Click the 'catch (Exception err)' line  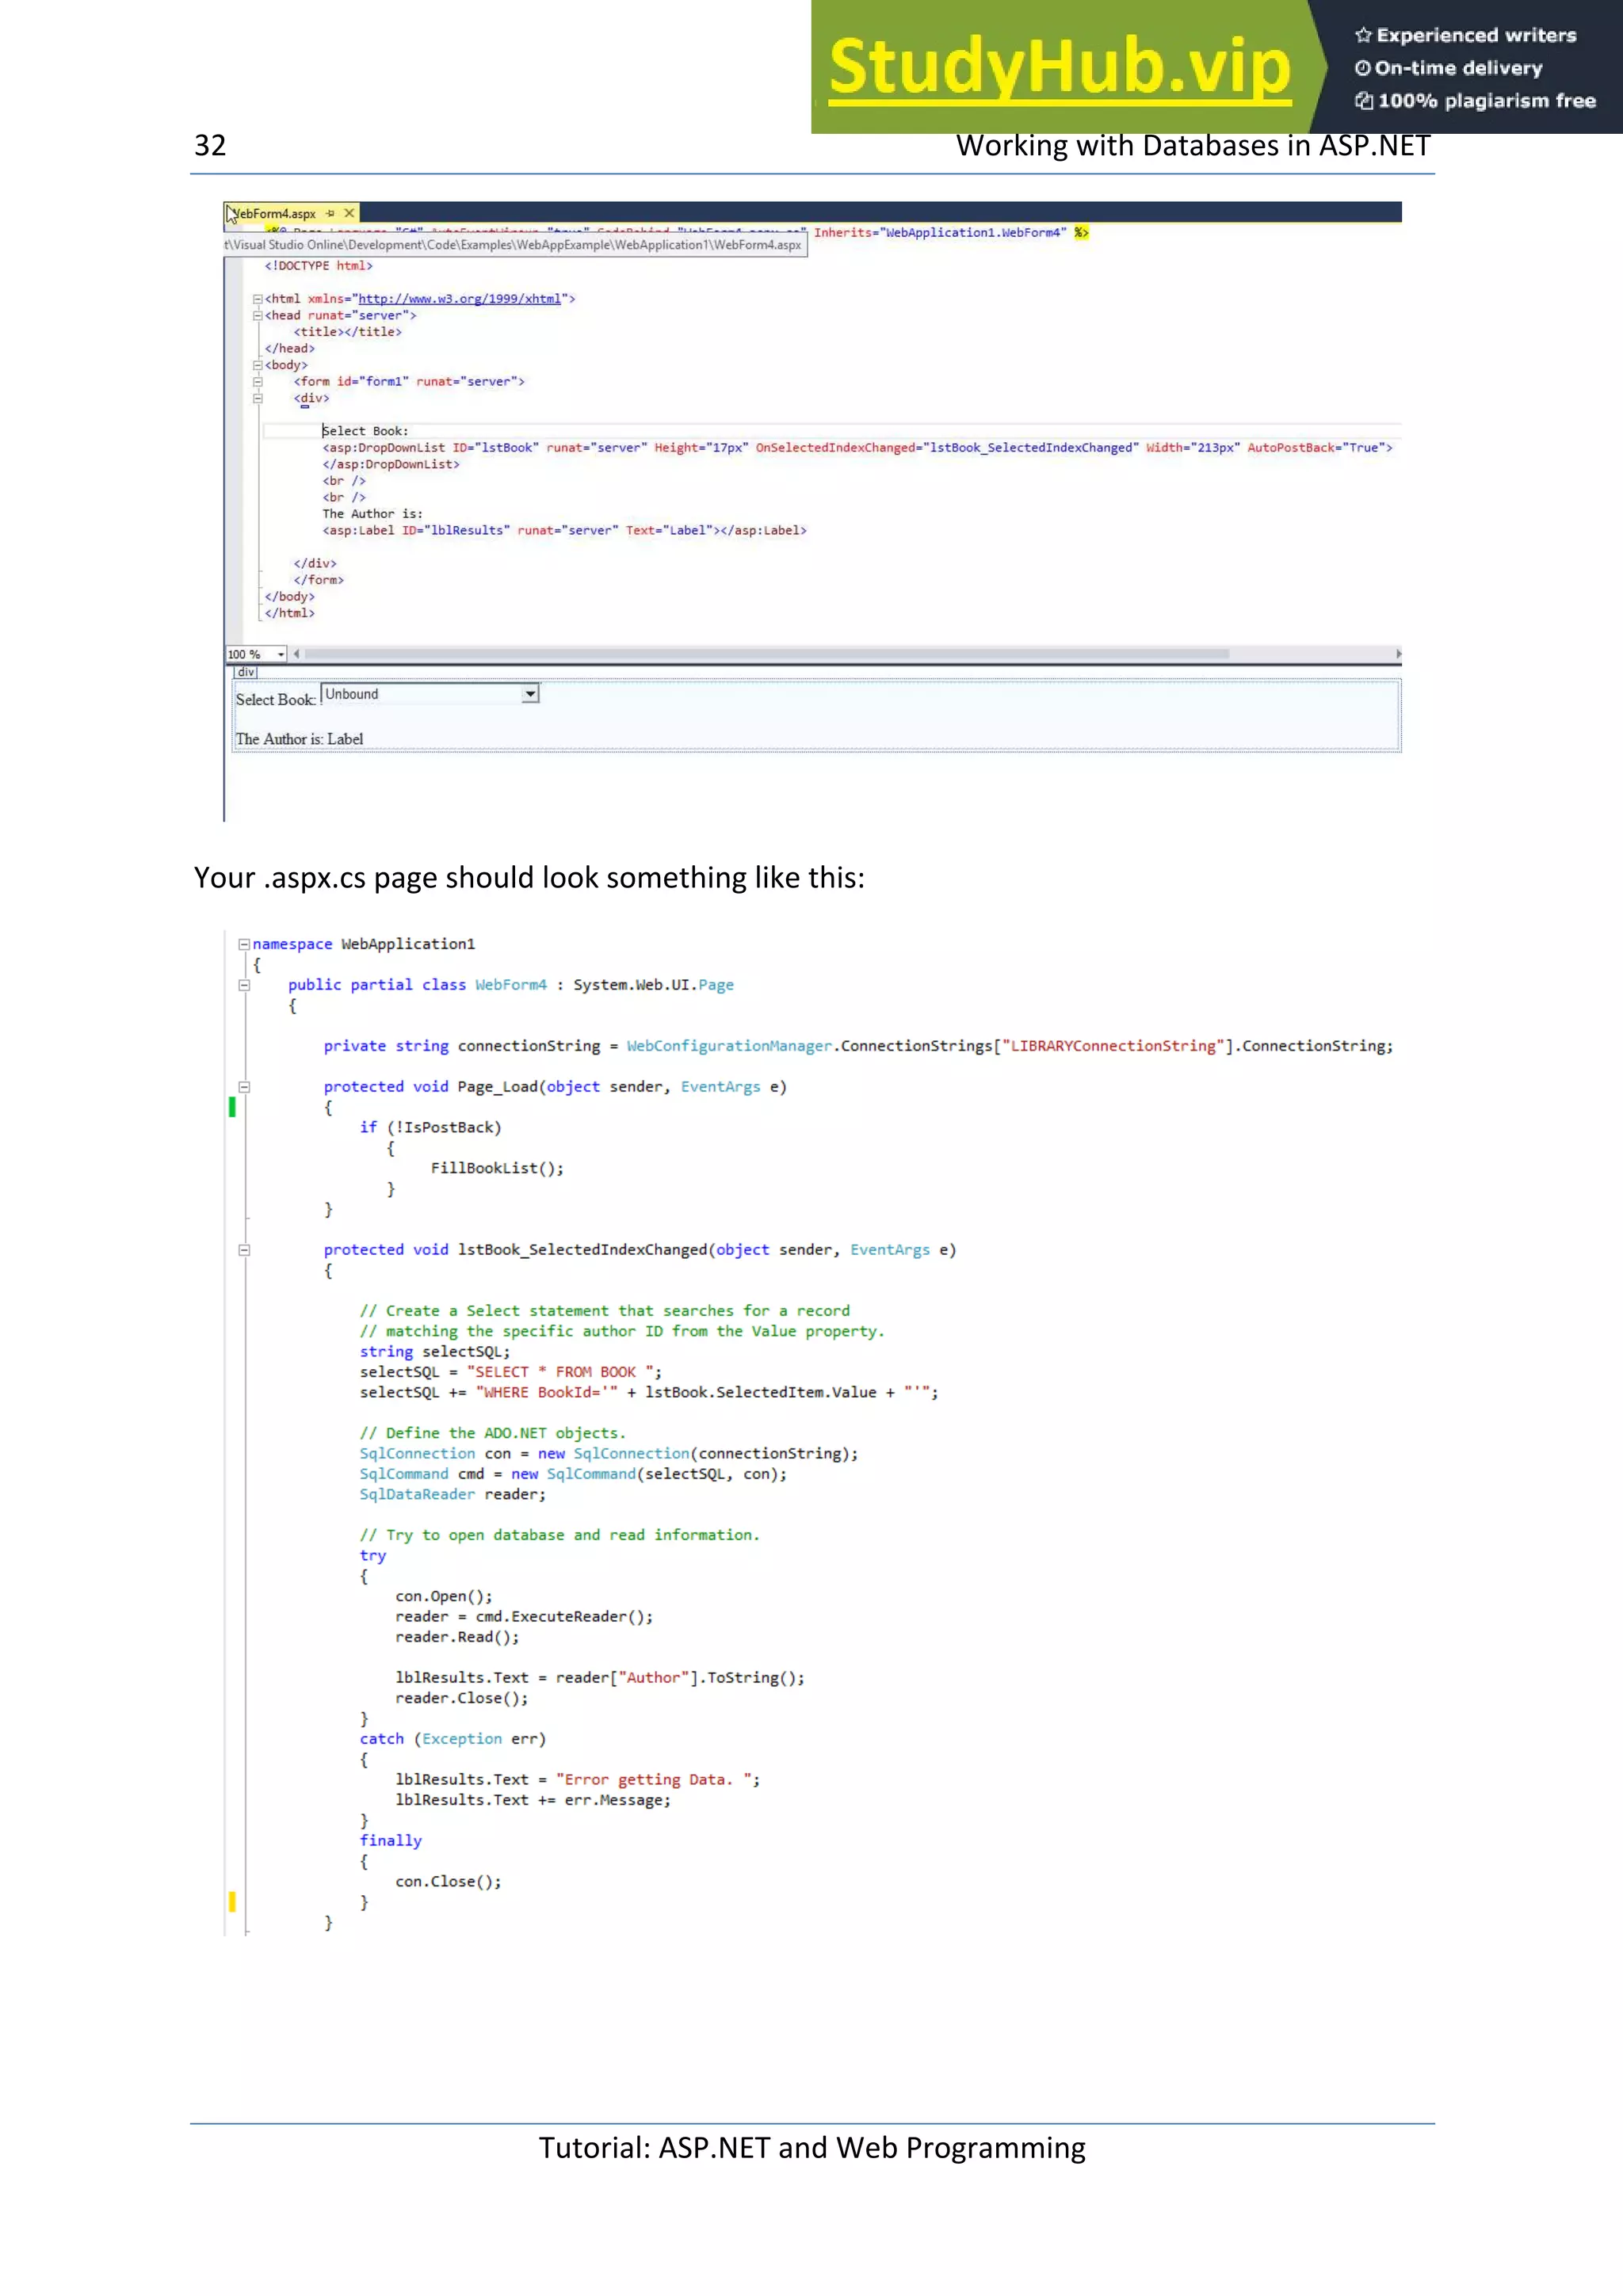(x=453, y=1739)
